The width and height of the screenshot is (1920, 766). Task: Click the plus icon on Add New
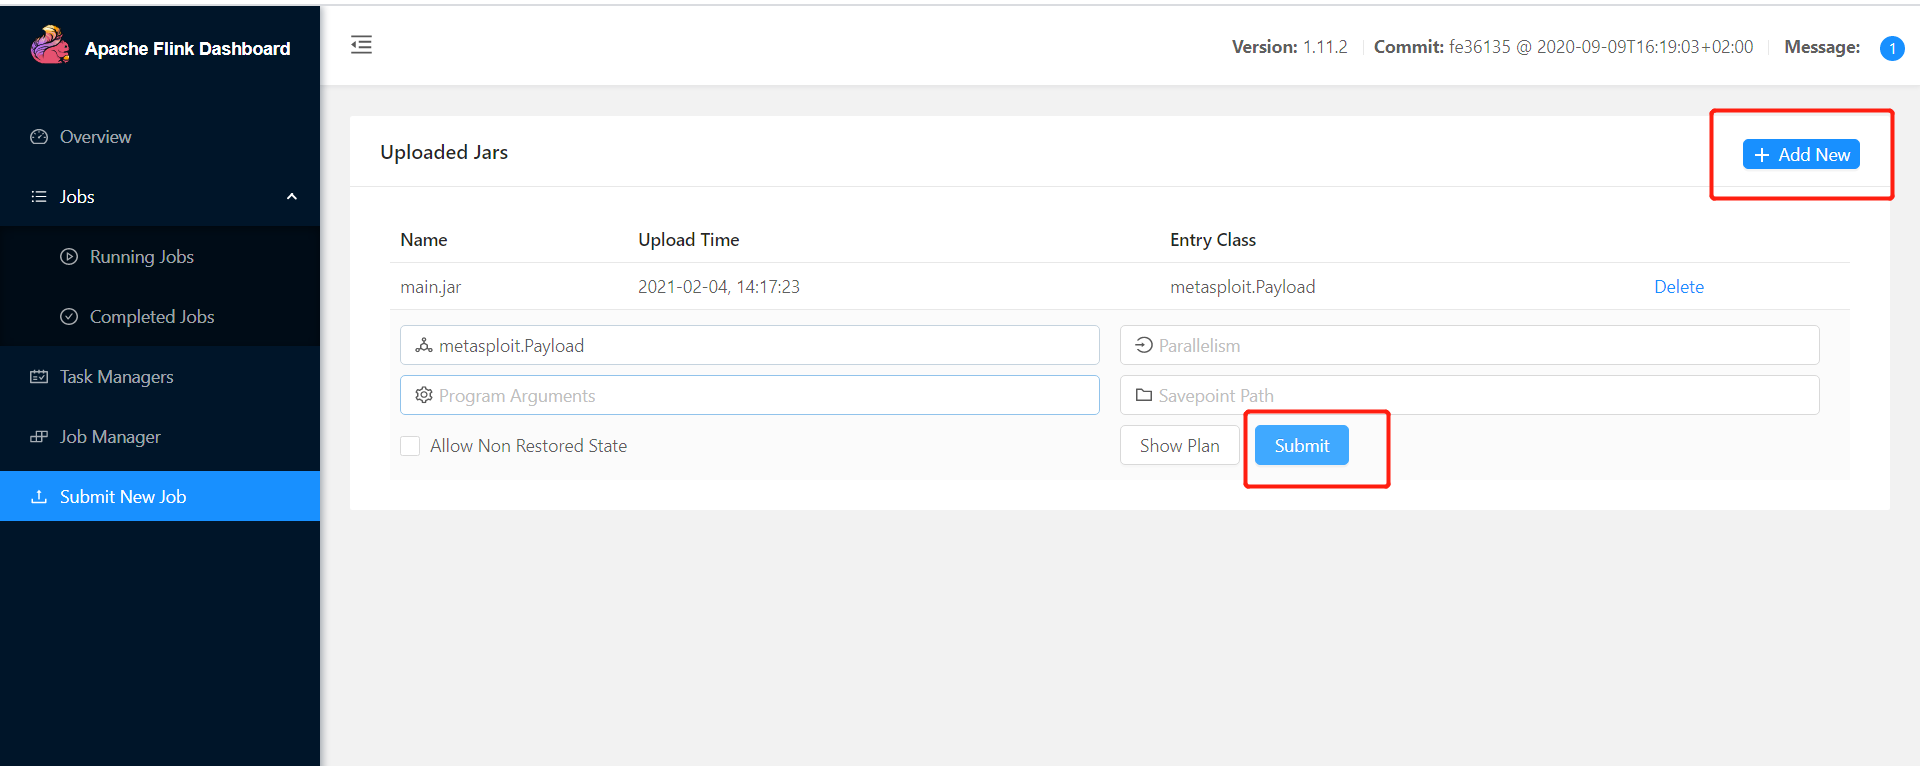coord(1762,155)
